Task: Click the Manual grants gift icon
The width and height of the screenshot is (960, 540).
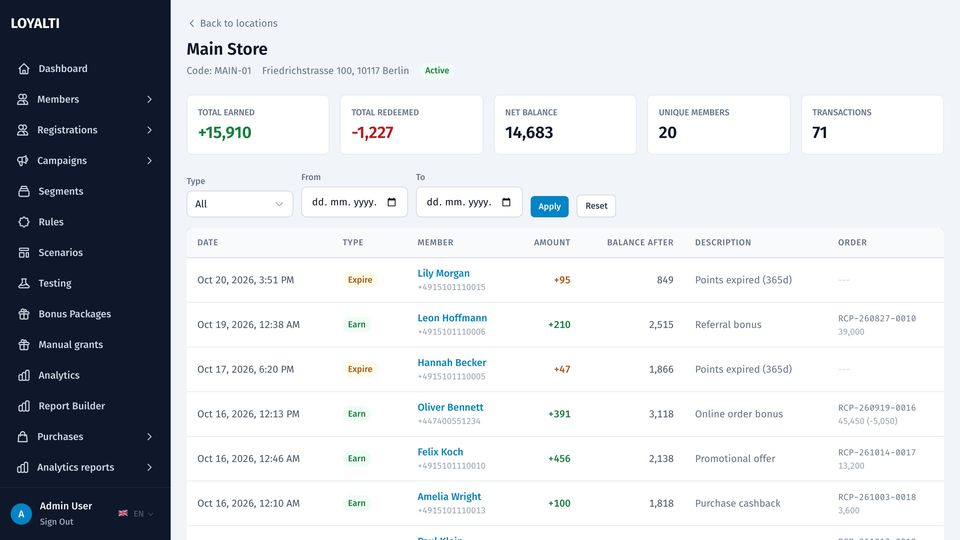Action: [24, 344]
